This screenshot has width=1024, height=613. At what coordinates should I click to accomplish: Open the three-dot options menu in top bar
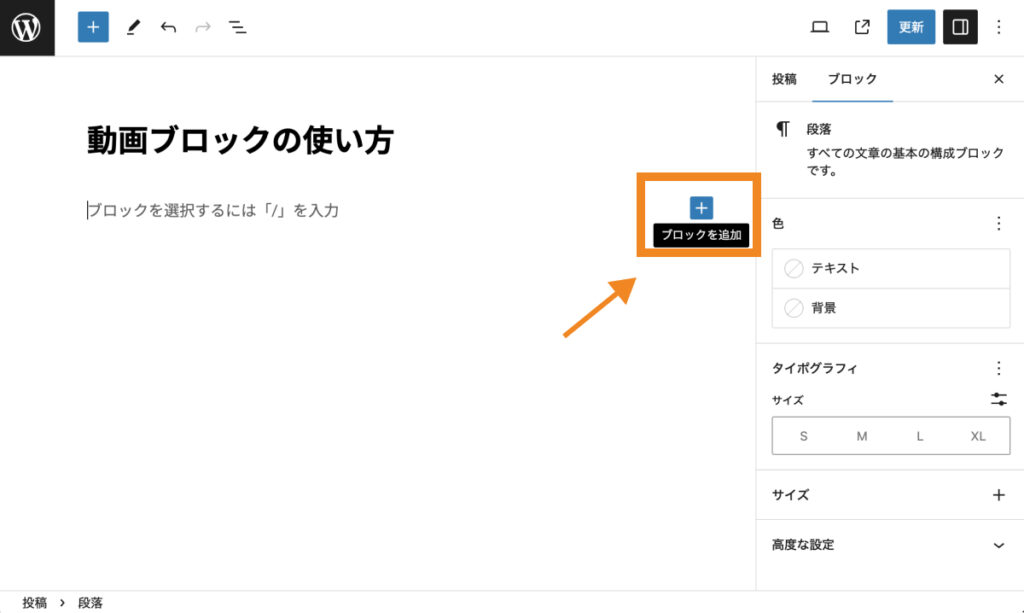coord(998,27)
